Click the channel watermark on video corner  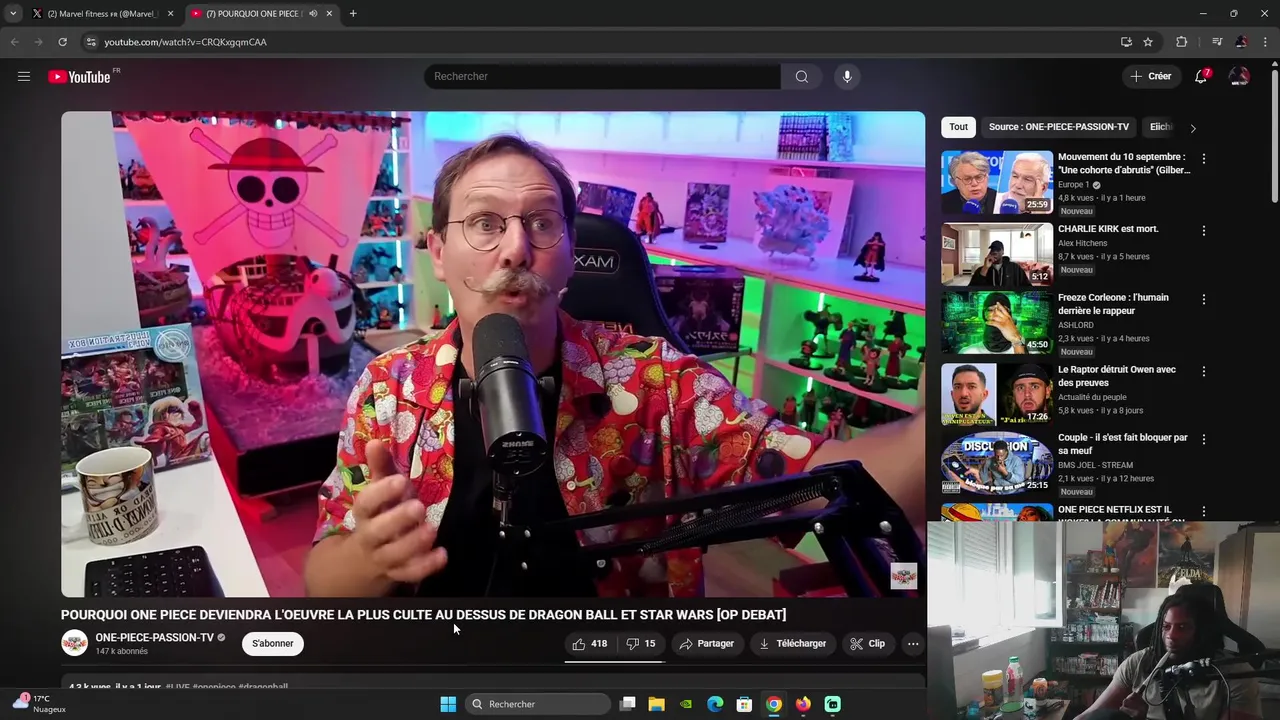(903, 576)
